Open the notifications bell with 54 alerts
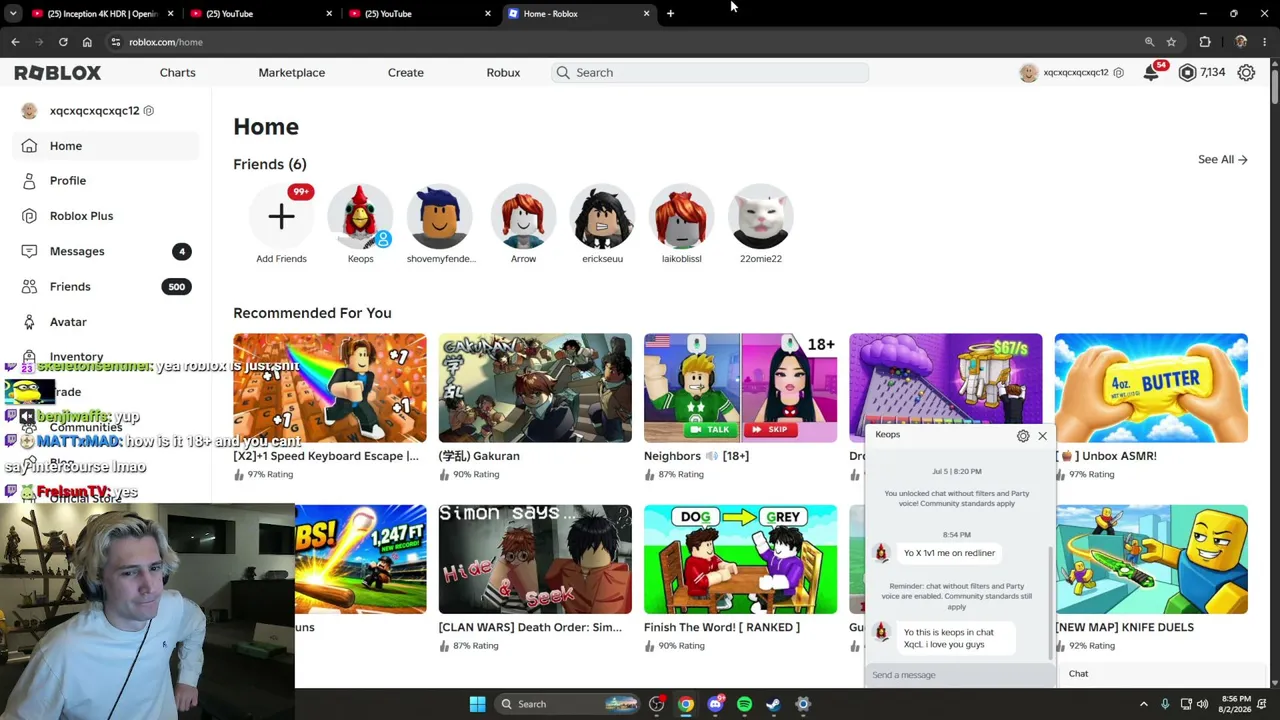This screenshot has height=720, width=1280. (x=1152, y=73)
